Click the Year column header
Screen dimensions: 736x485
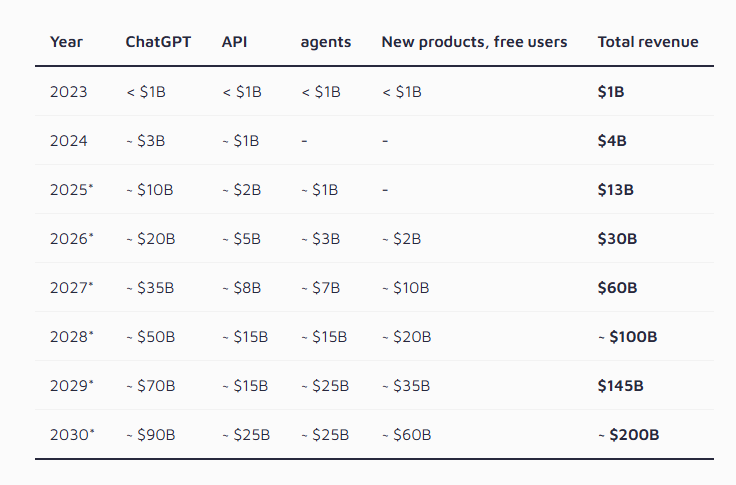pyautogui.click(x=67, y=42)
